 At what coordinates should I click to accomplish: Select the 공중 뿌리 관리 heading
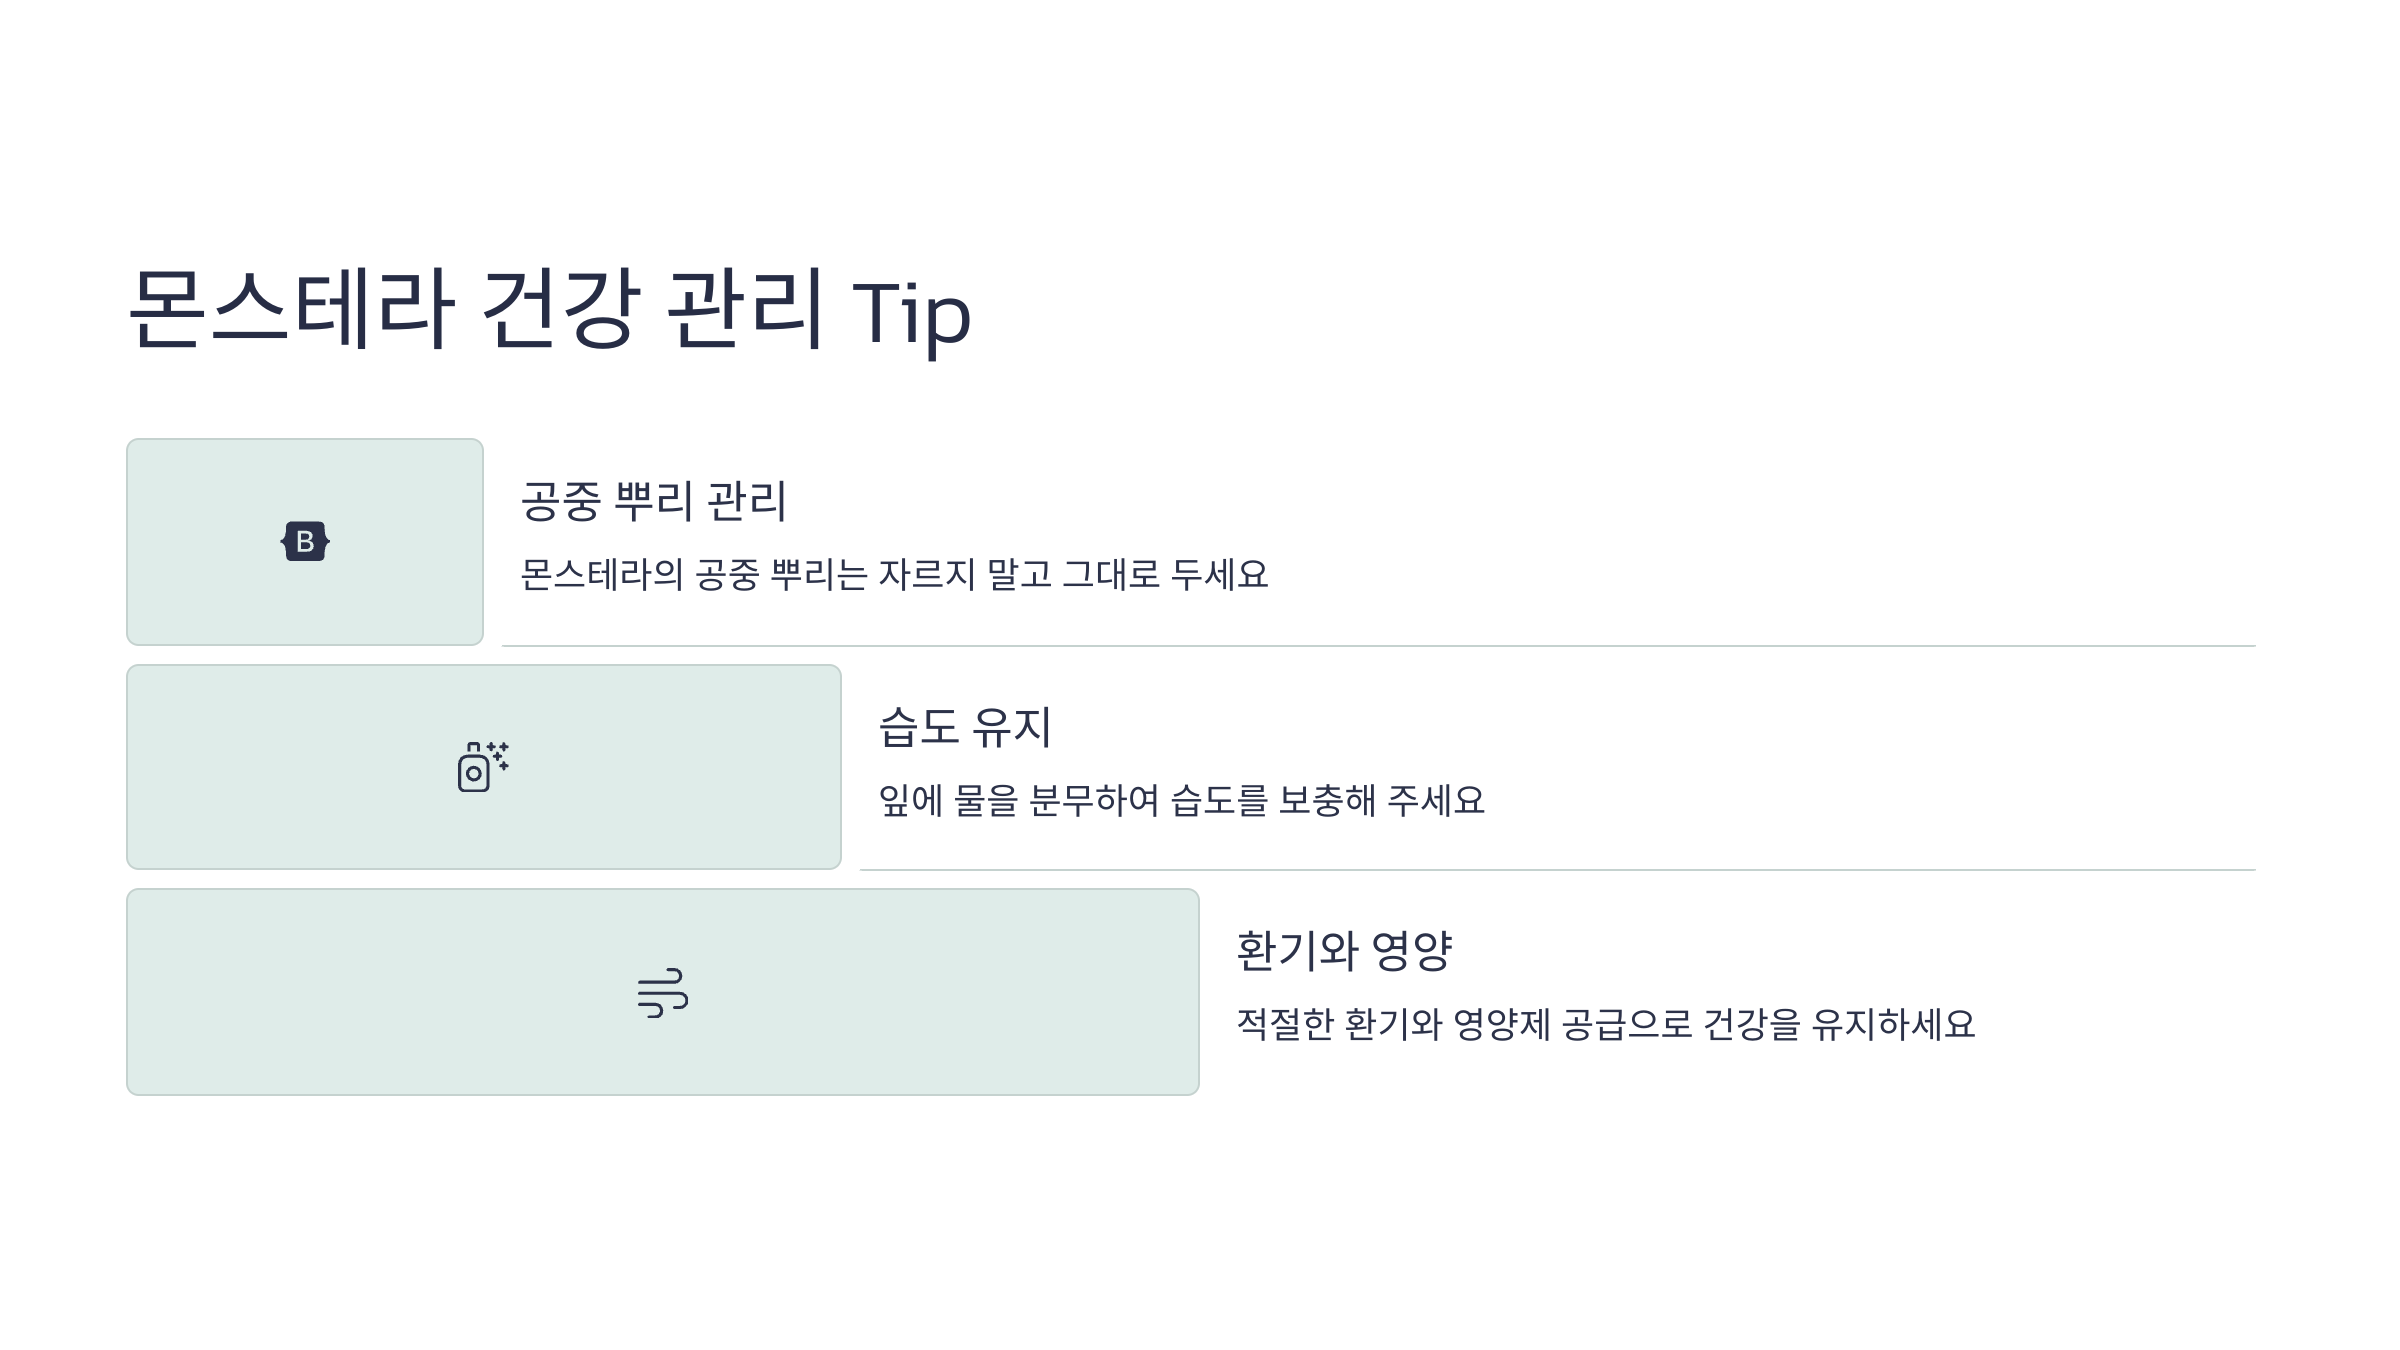[654, 501]
